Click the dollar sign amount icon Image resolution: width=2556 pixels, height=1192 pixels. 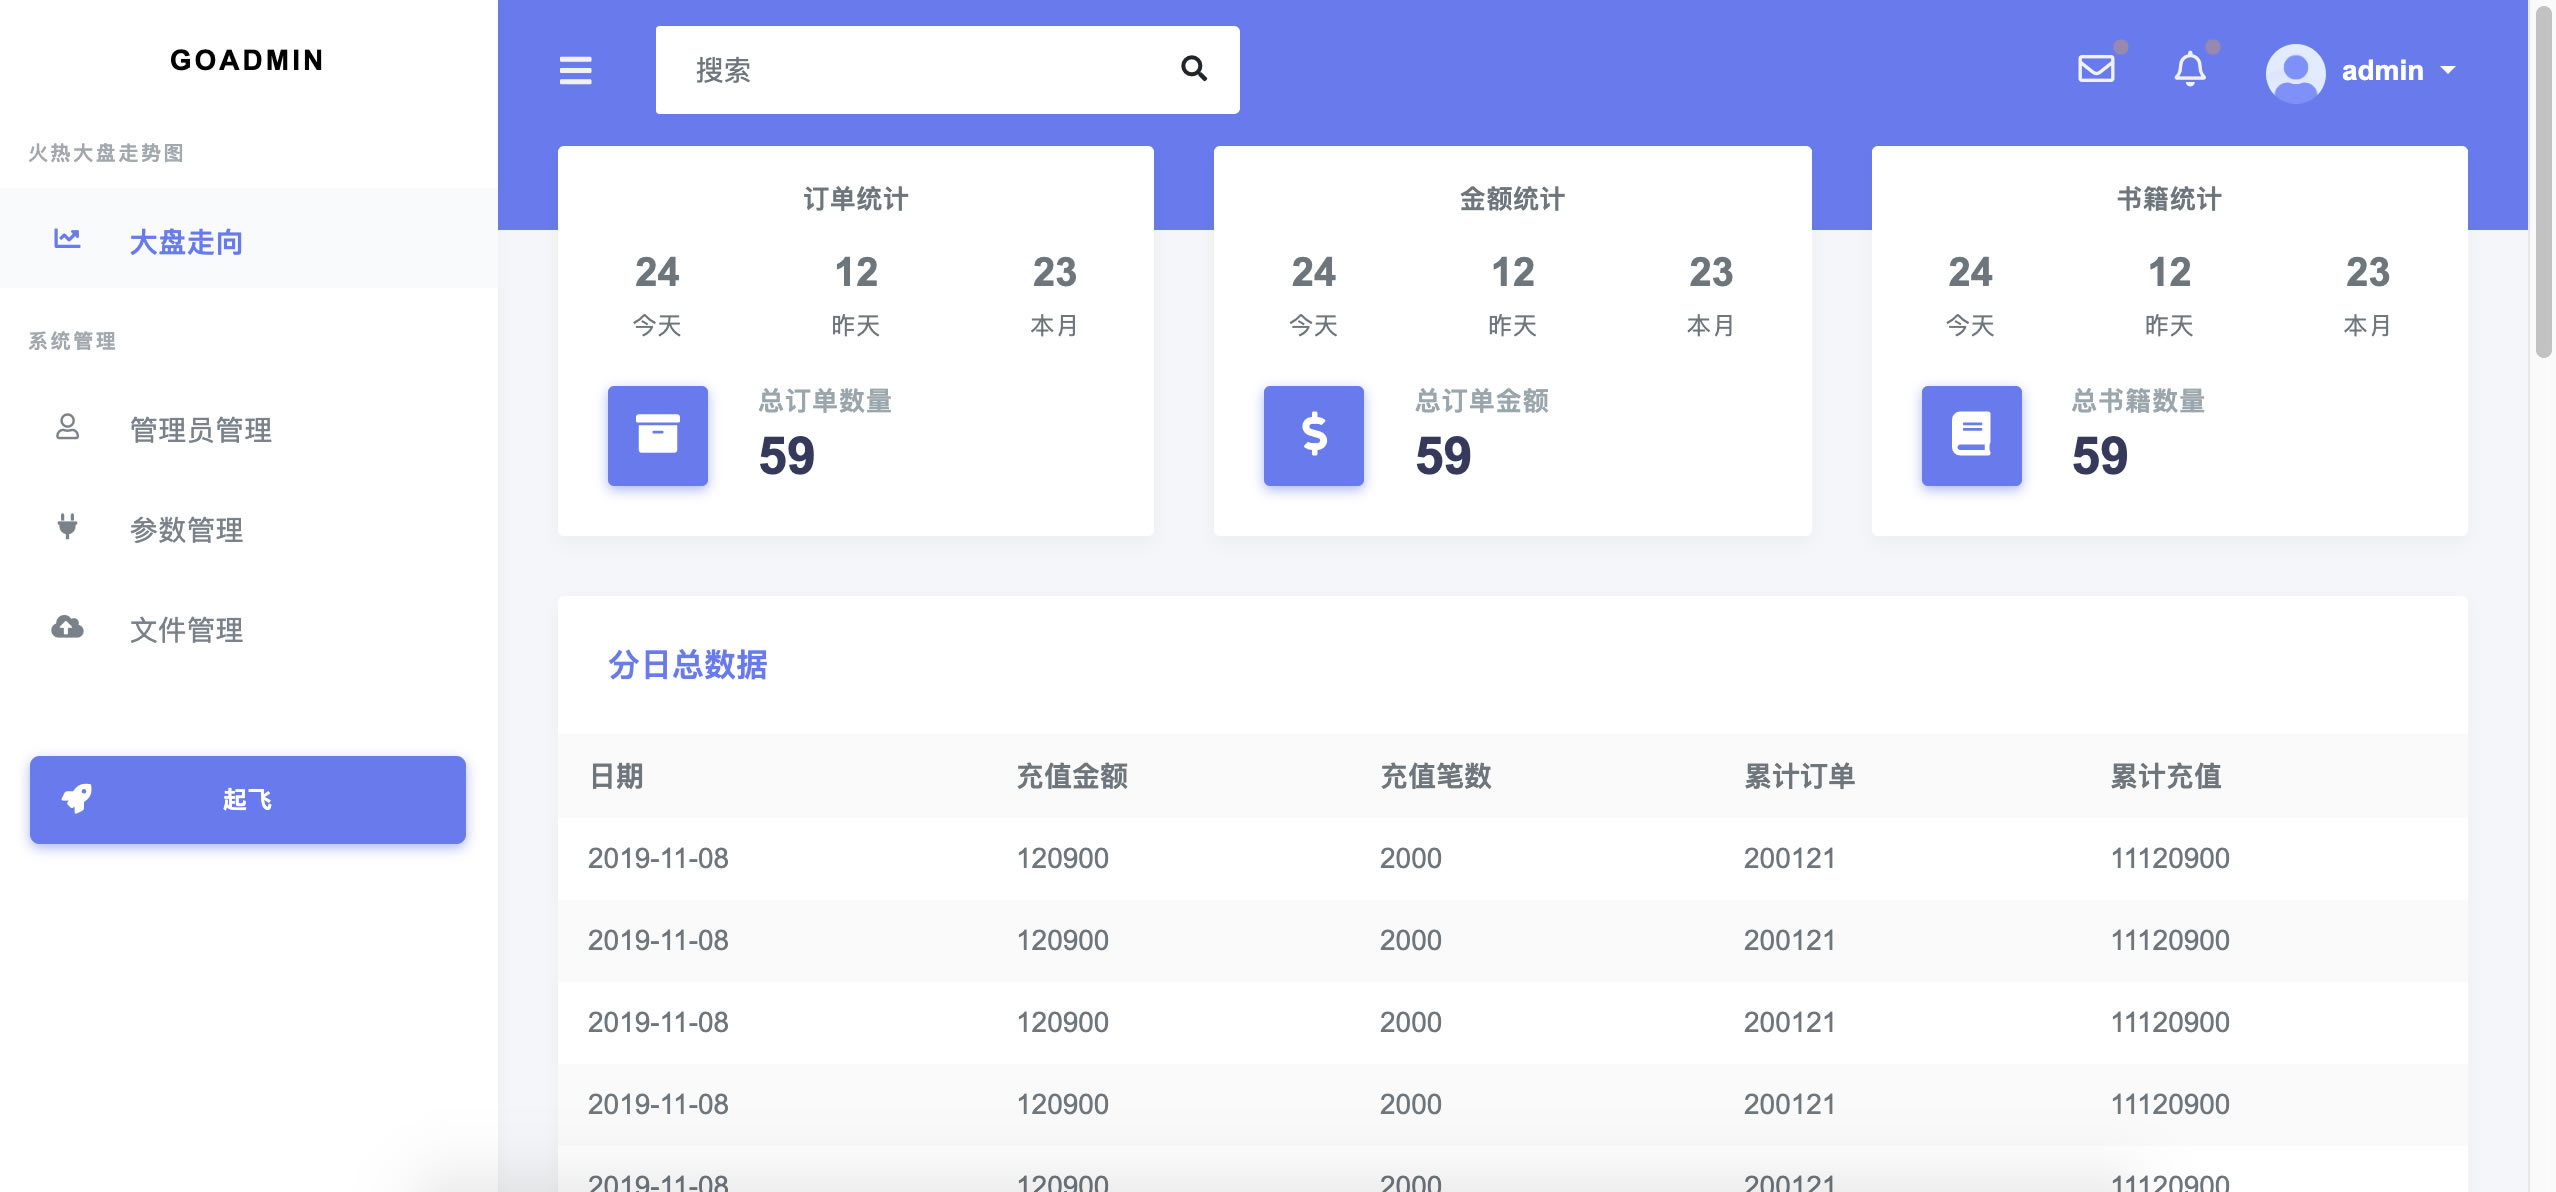click(1314, 436)
